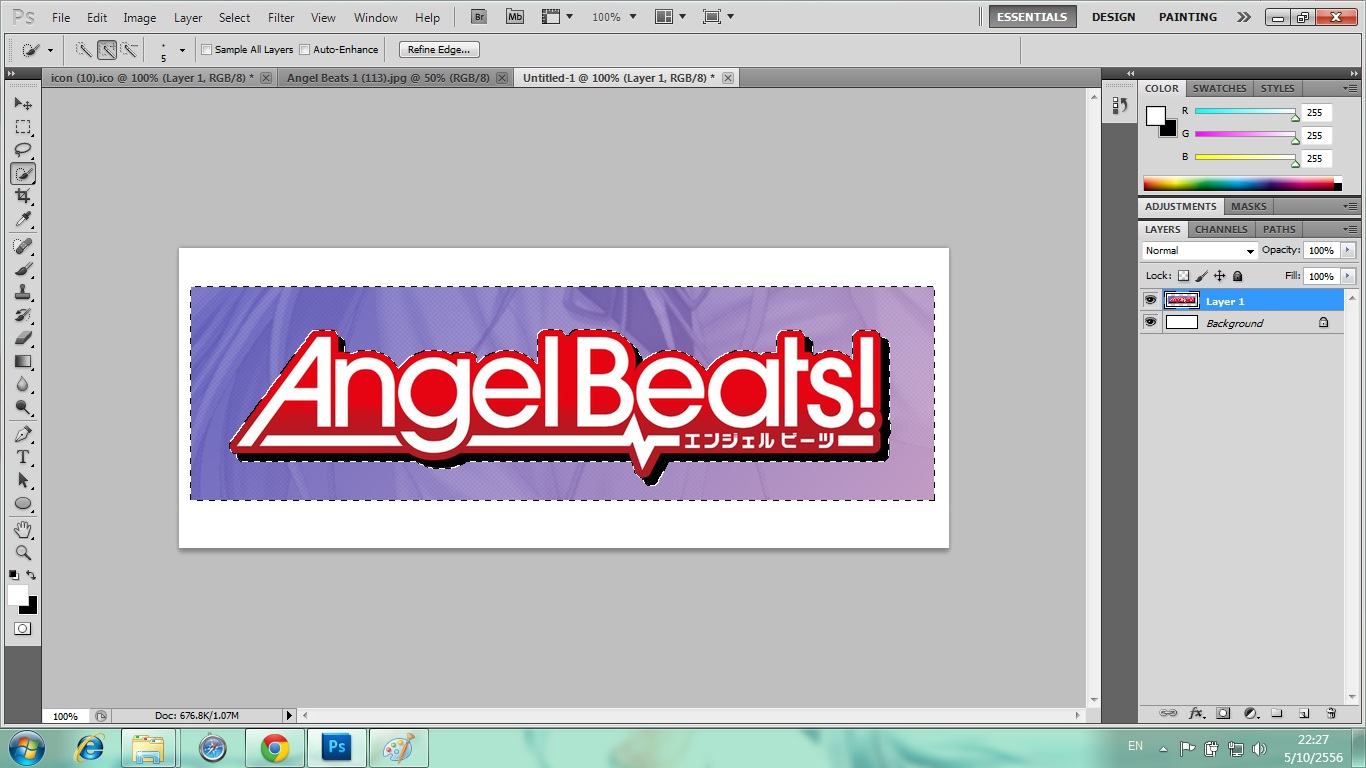
Task: Select the Spot Healing Brush tool
Action: point(23,246)
